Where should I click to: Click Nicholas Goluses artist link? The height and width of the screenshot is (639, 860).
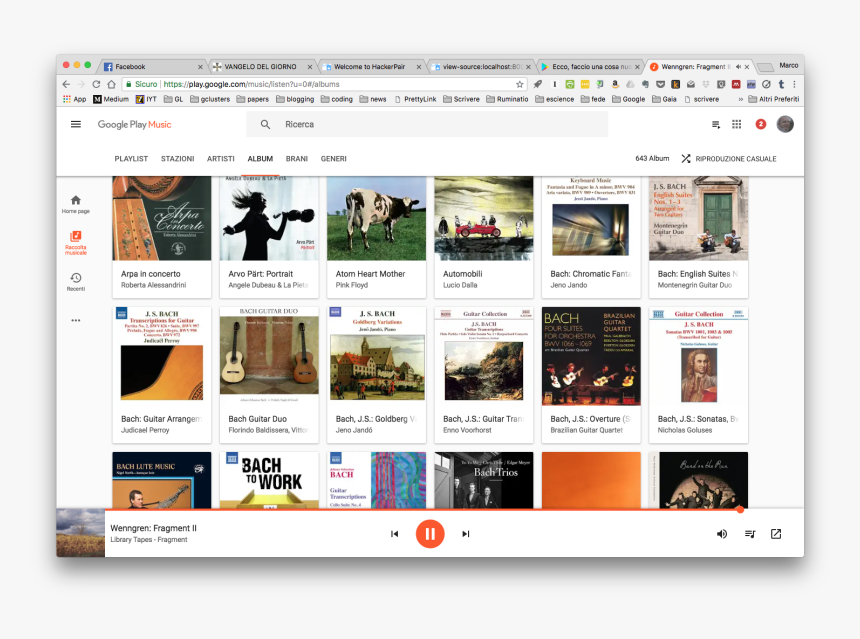[x=684, y=430]
